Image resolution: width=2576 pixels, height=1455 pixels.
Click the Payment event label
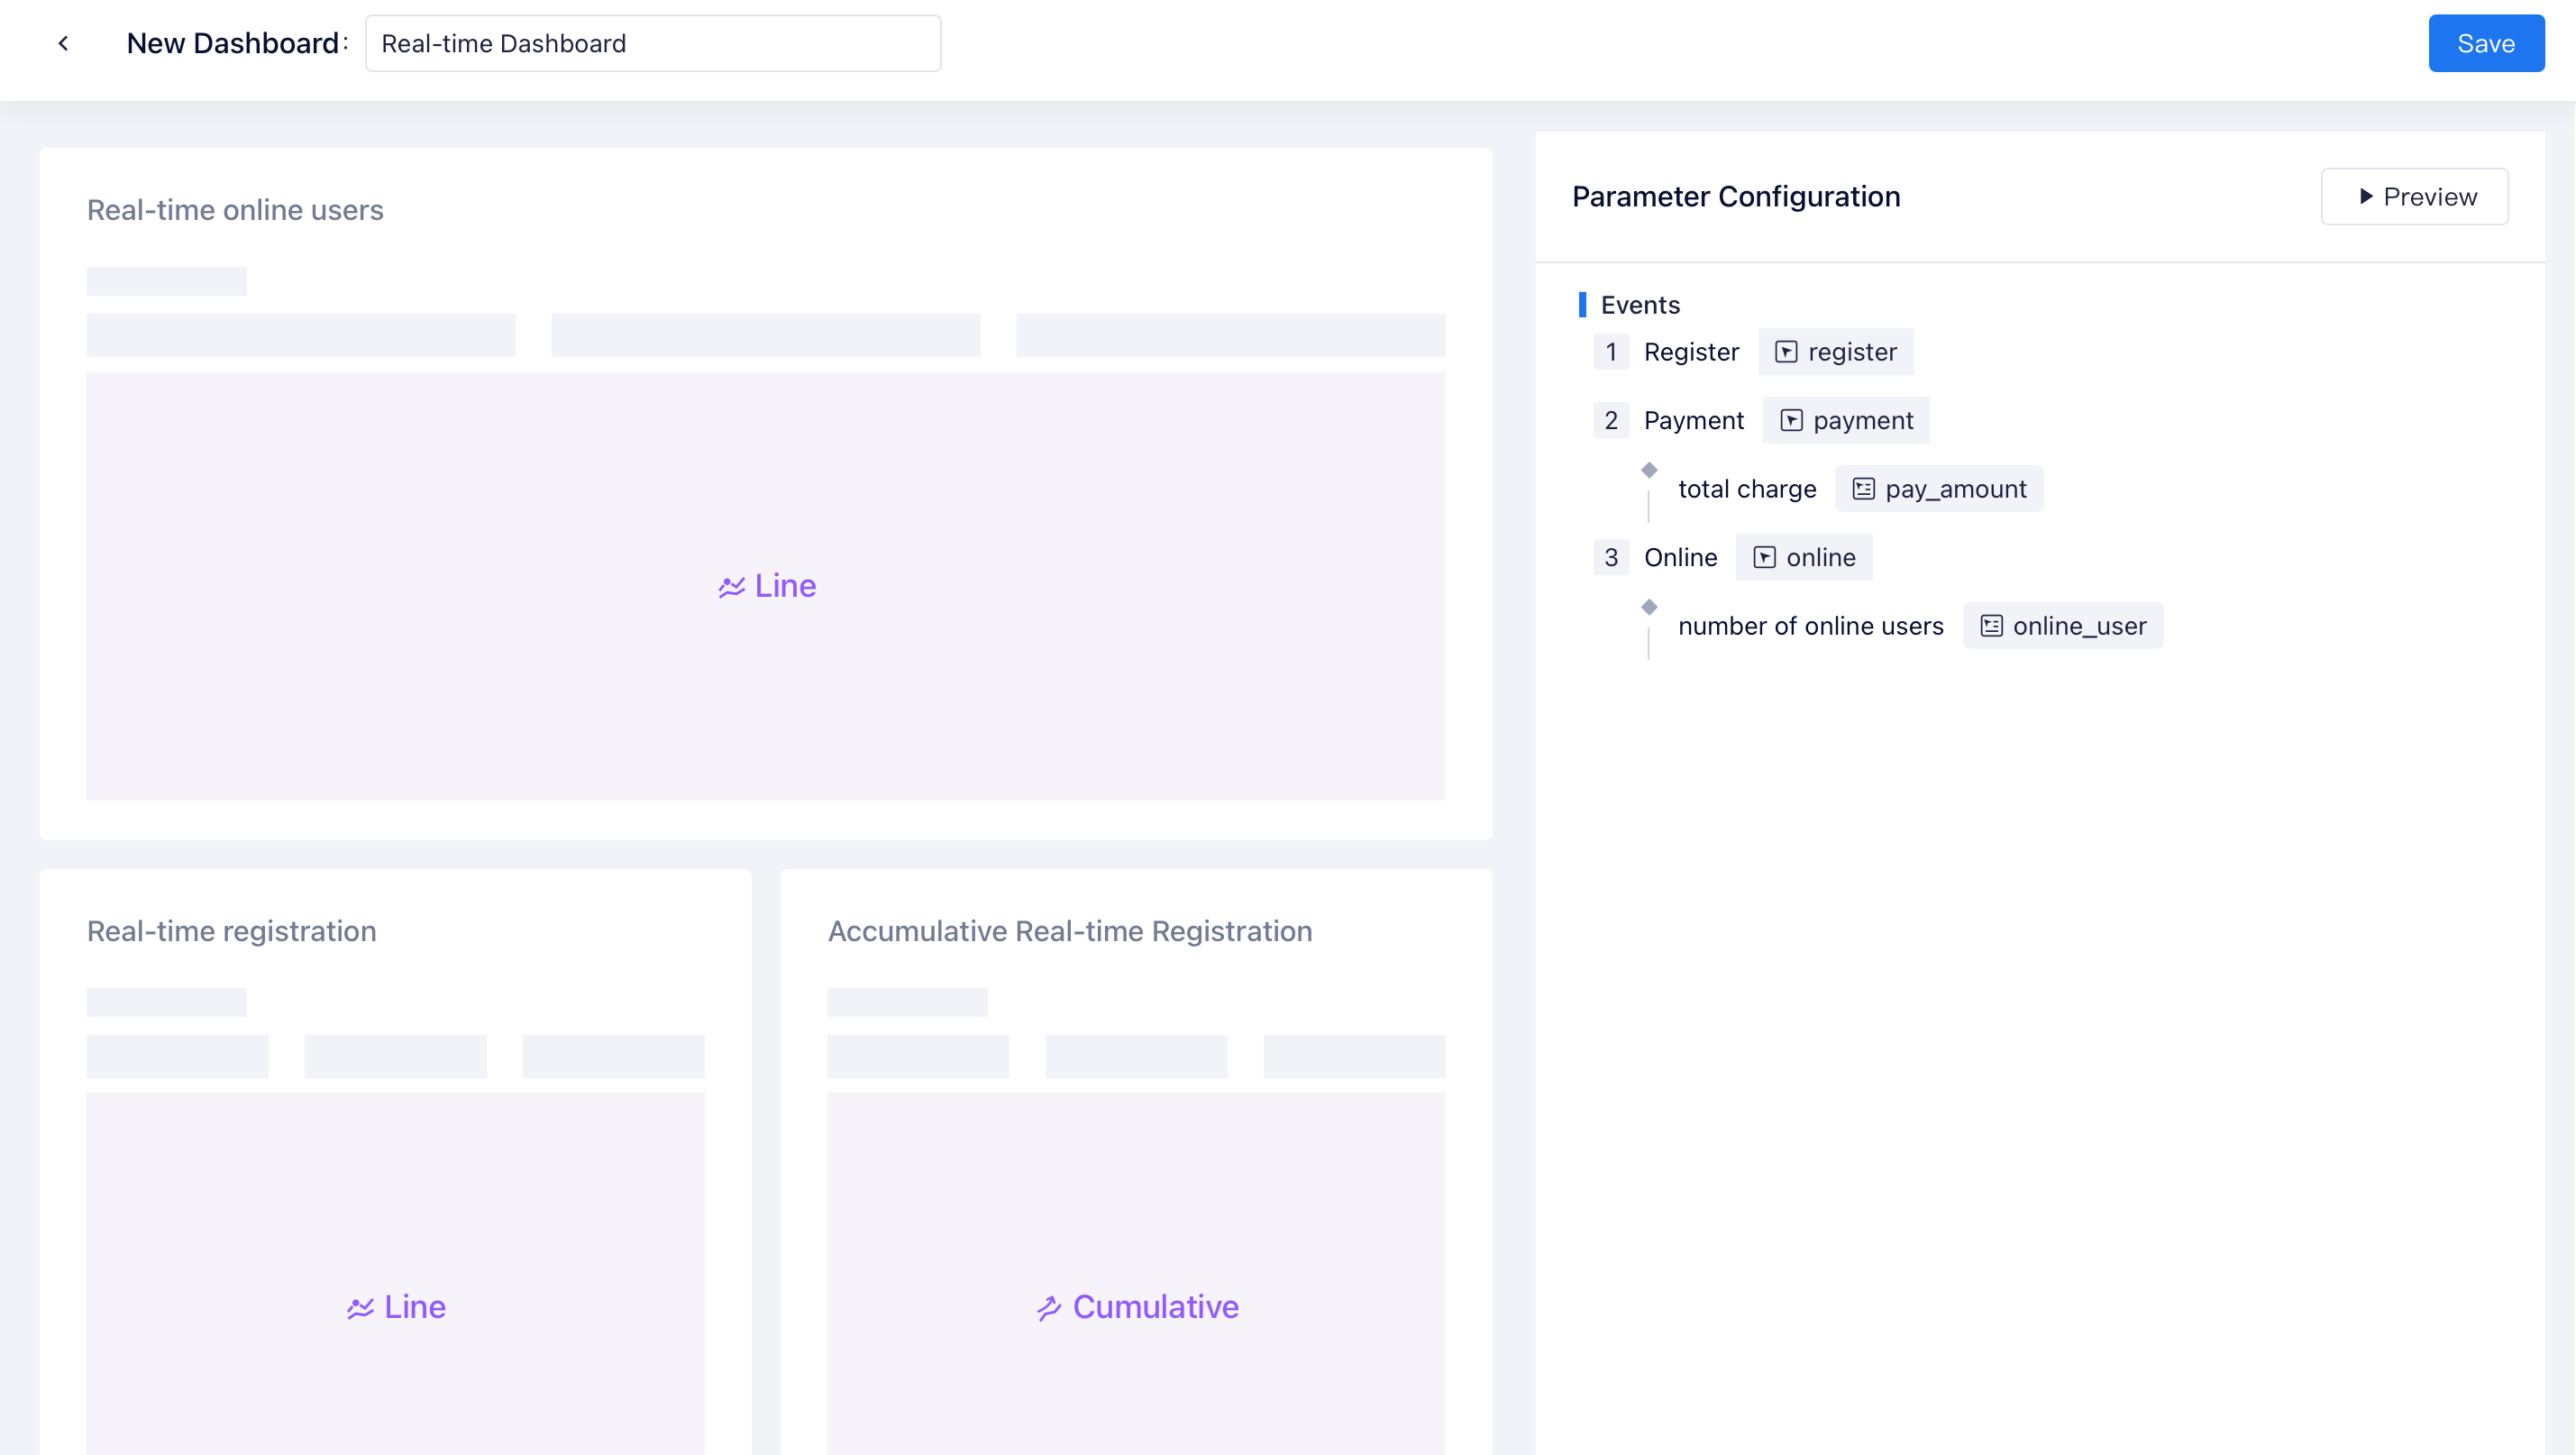point(1694,420)
